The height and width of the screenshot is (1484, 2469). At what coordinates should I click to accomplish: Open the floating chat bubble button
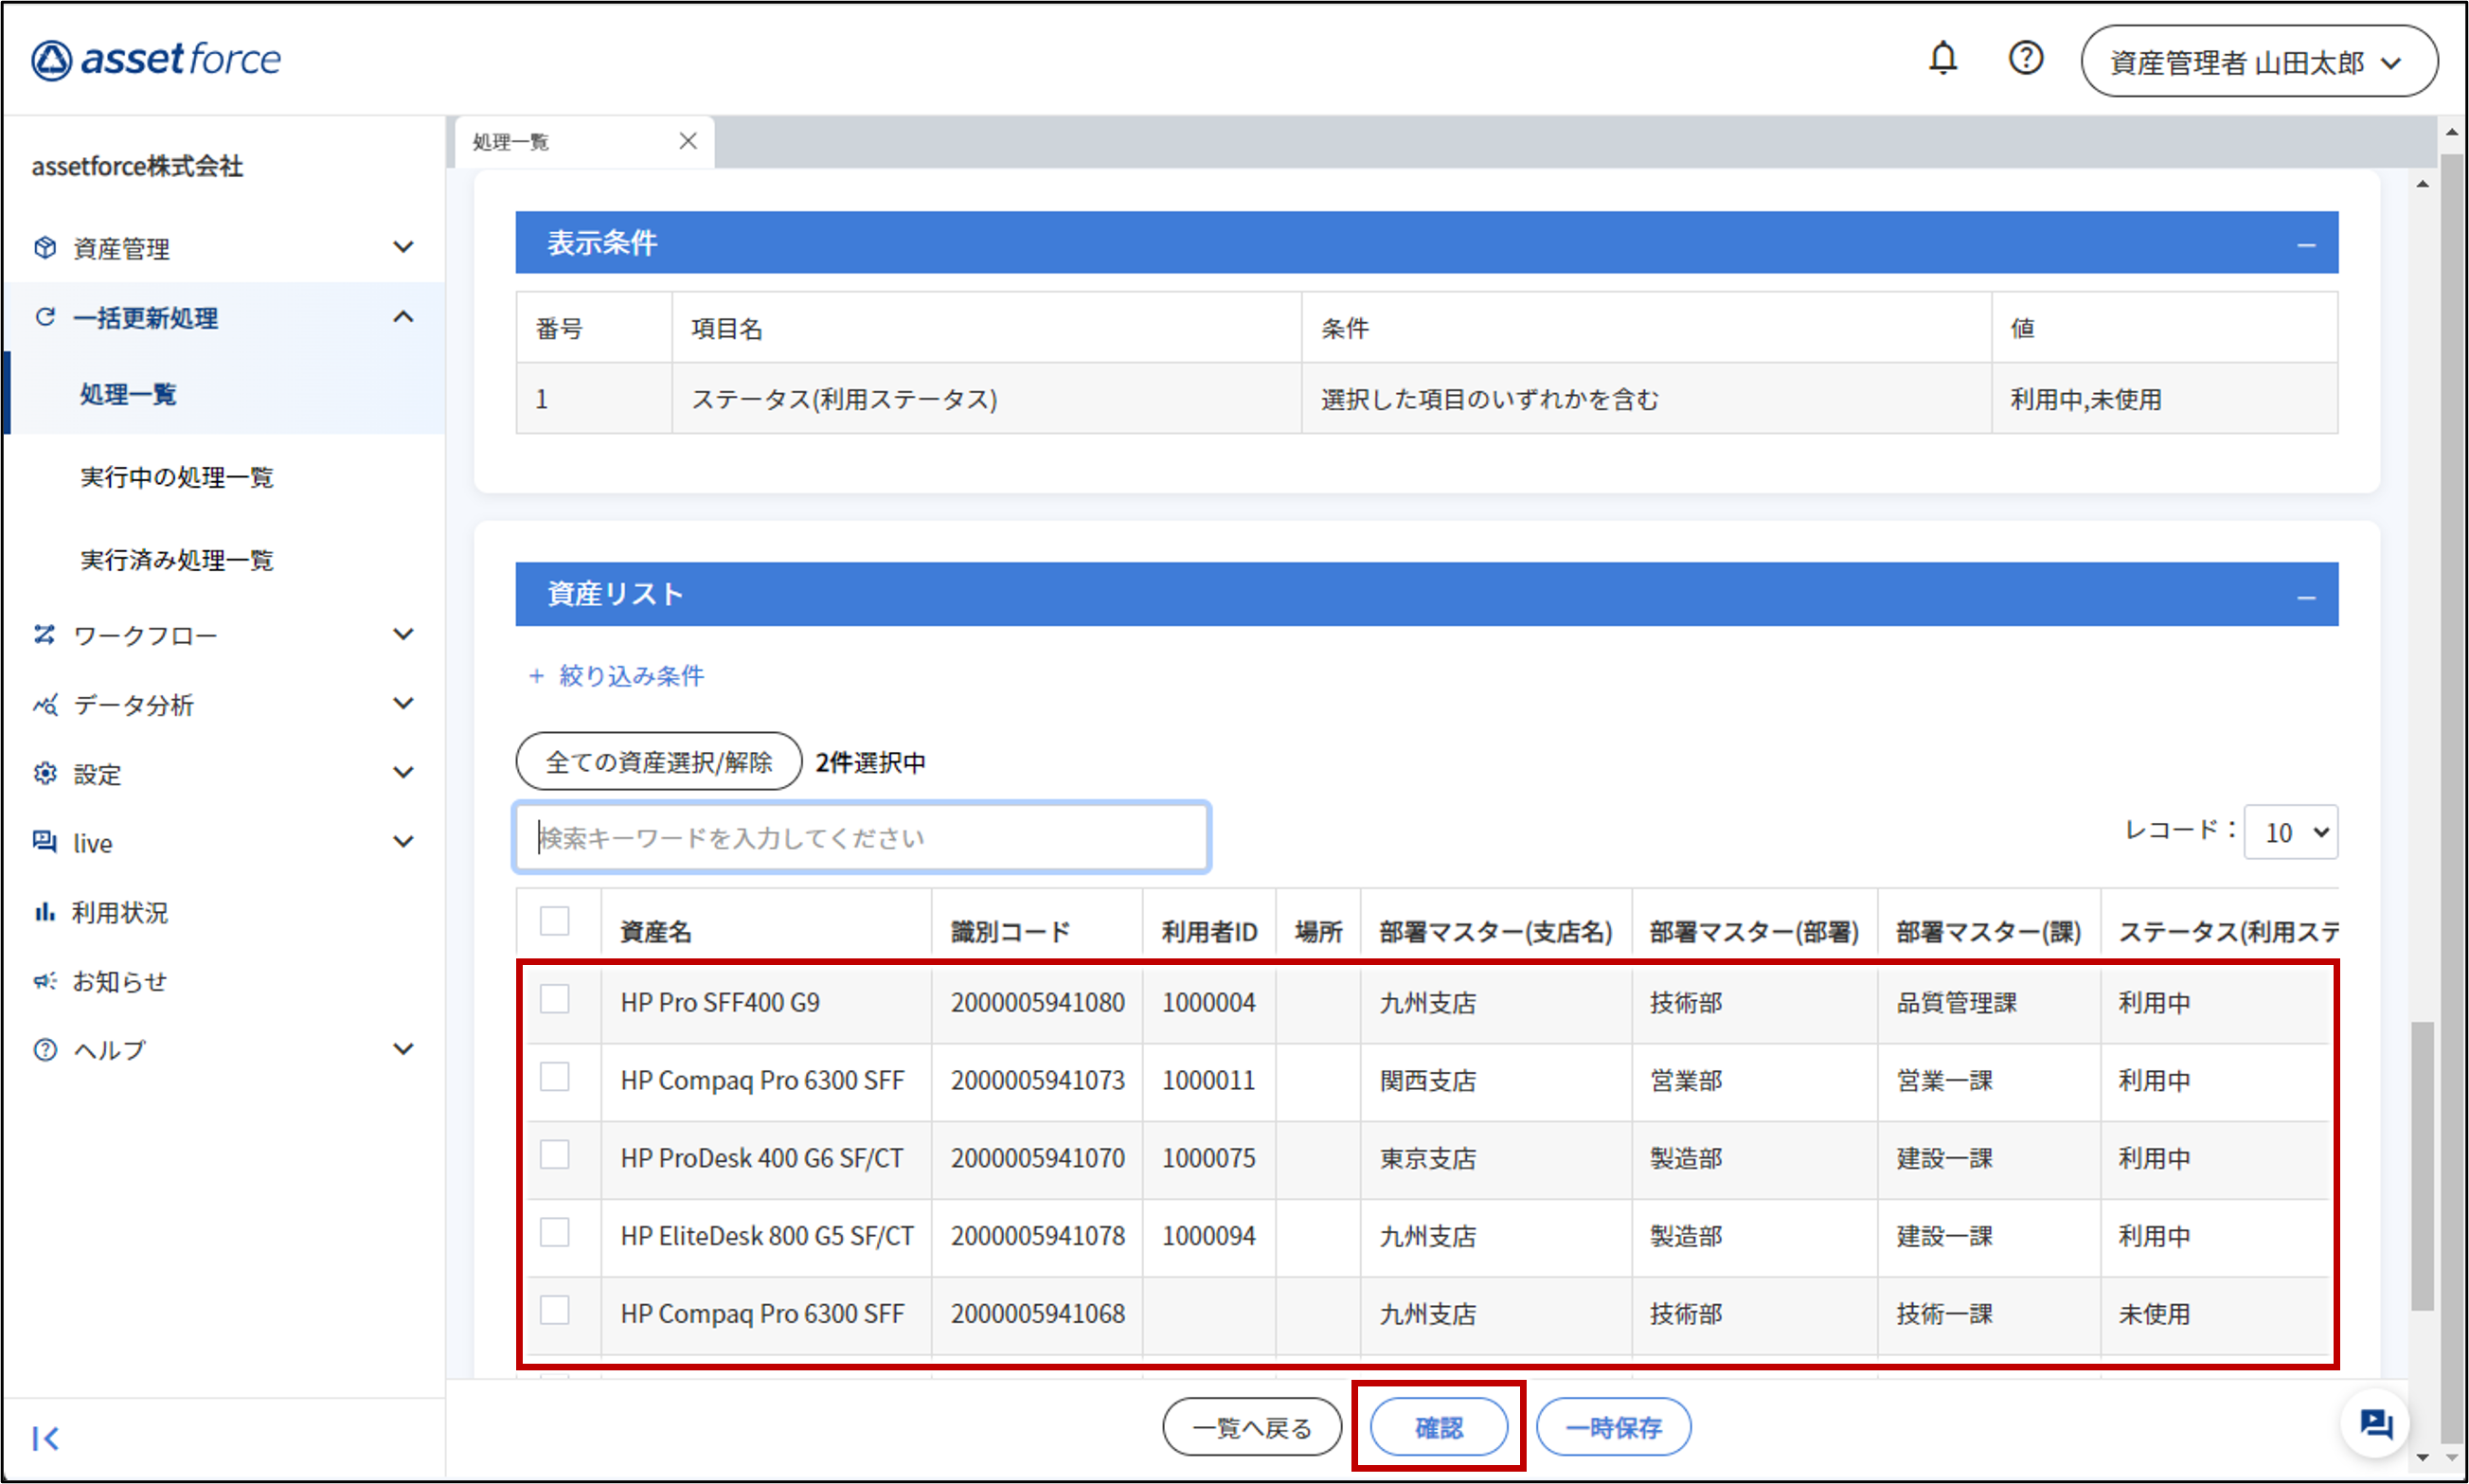pyautogui.click(x=2376, y=1423)
